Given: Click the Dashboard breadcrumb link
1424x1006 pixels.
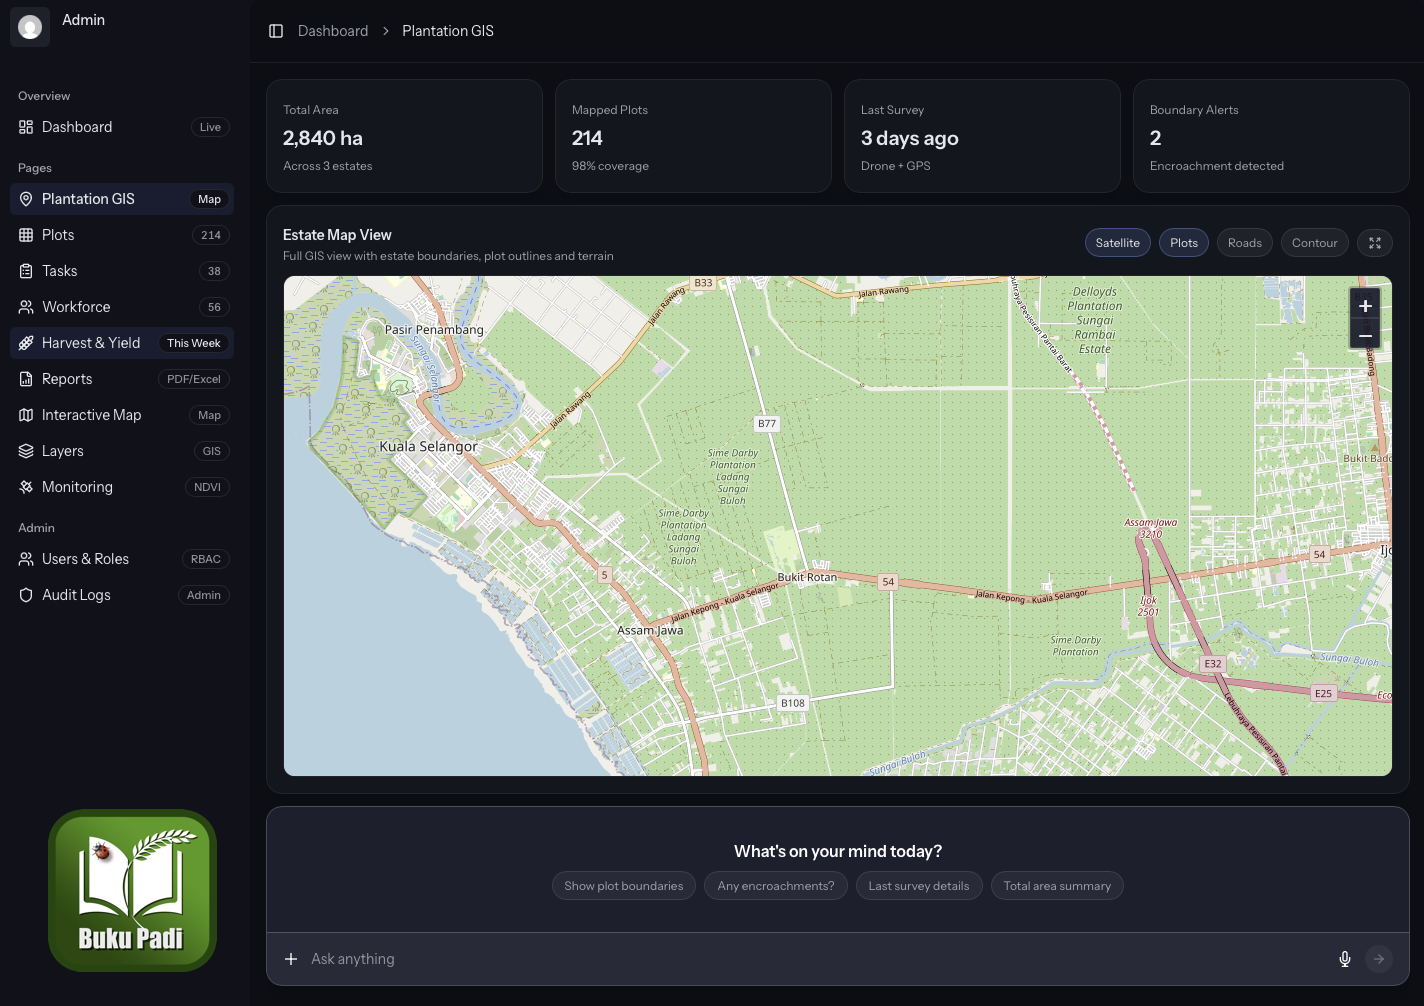Looking at the screenshot, I should pos(333,31).
